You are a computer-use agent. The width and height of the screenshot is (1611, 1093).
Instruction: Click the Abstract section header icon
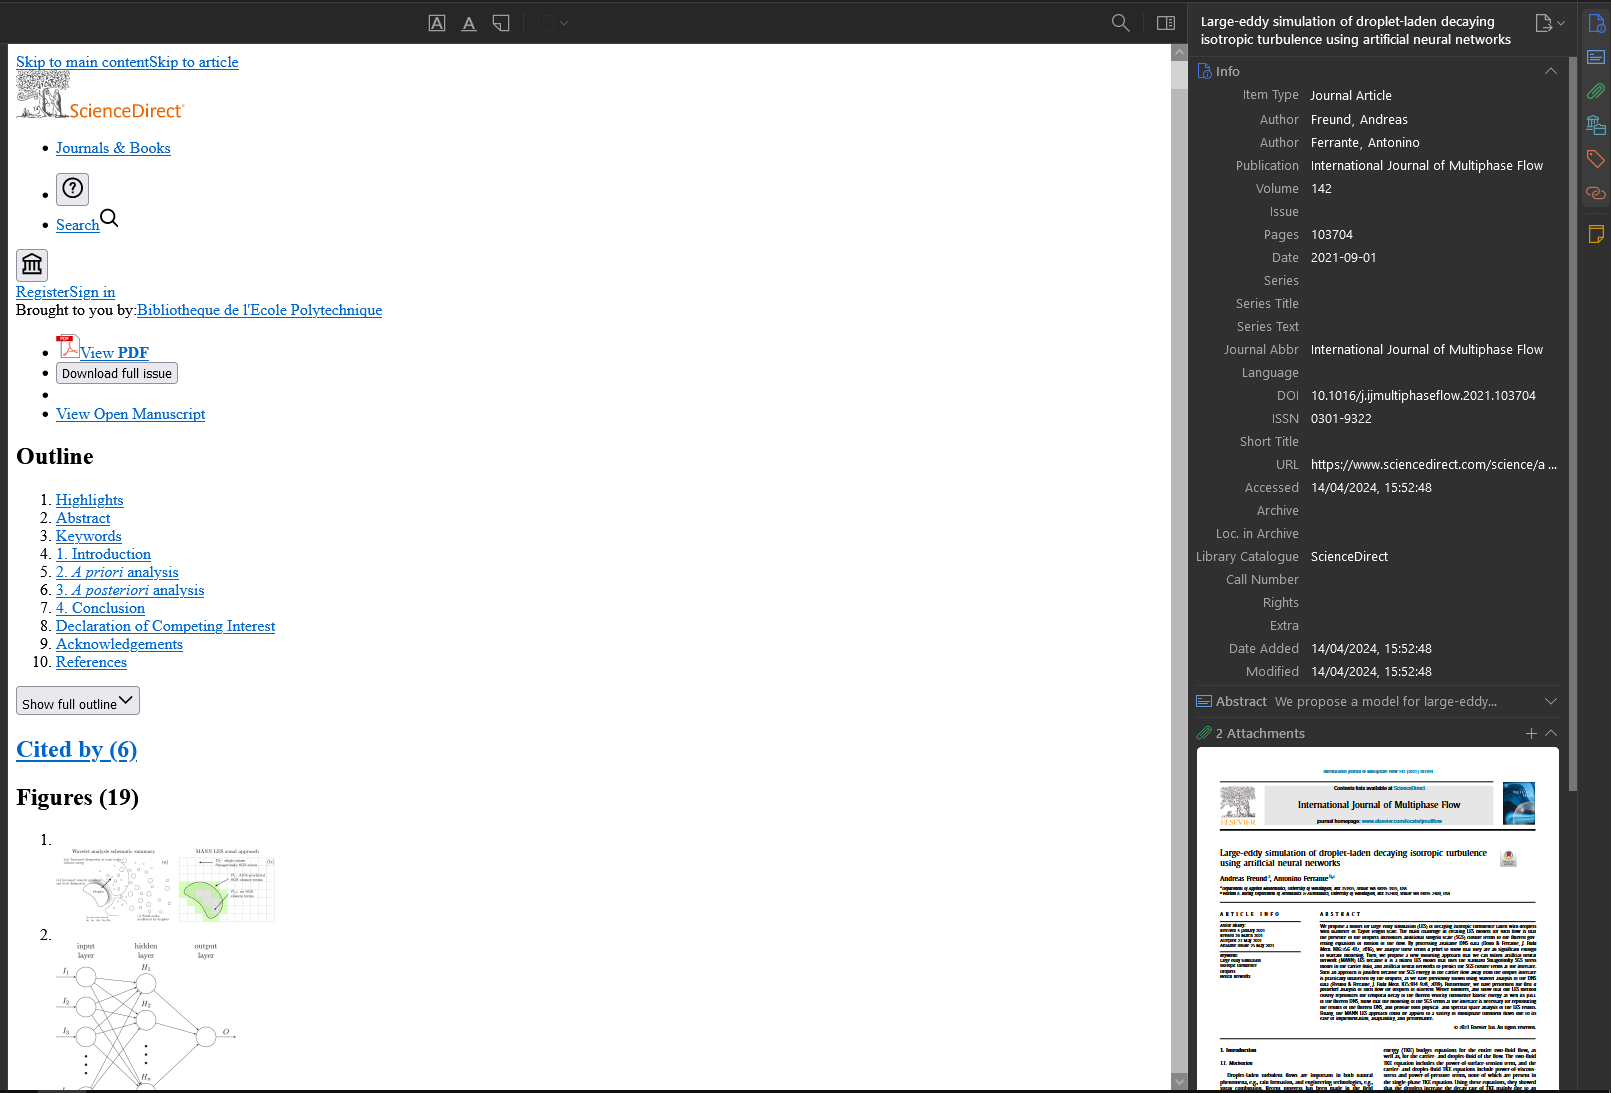click(1205, 701)
